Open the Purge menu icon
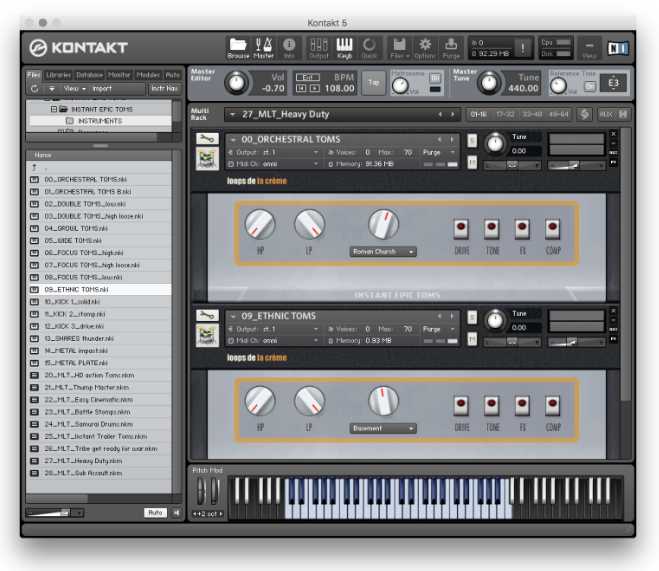Image resolution: width=659 pixels, height=571 pixels. [x=451, y=47]
